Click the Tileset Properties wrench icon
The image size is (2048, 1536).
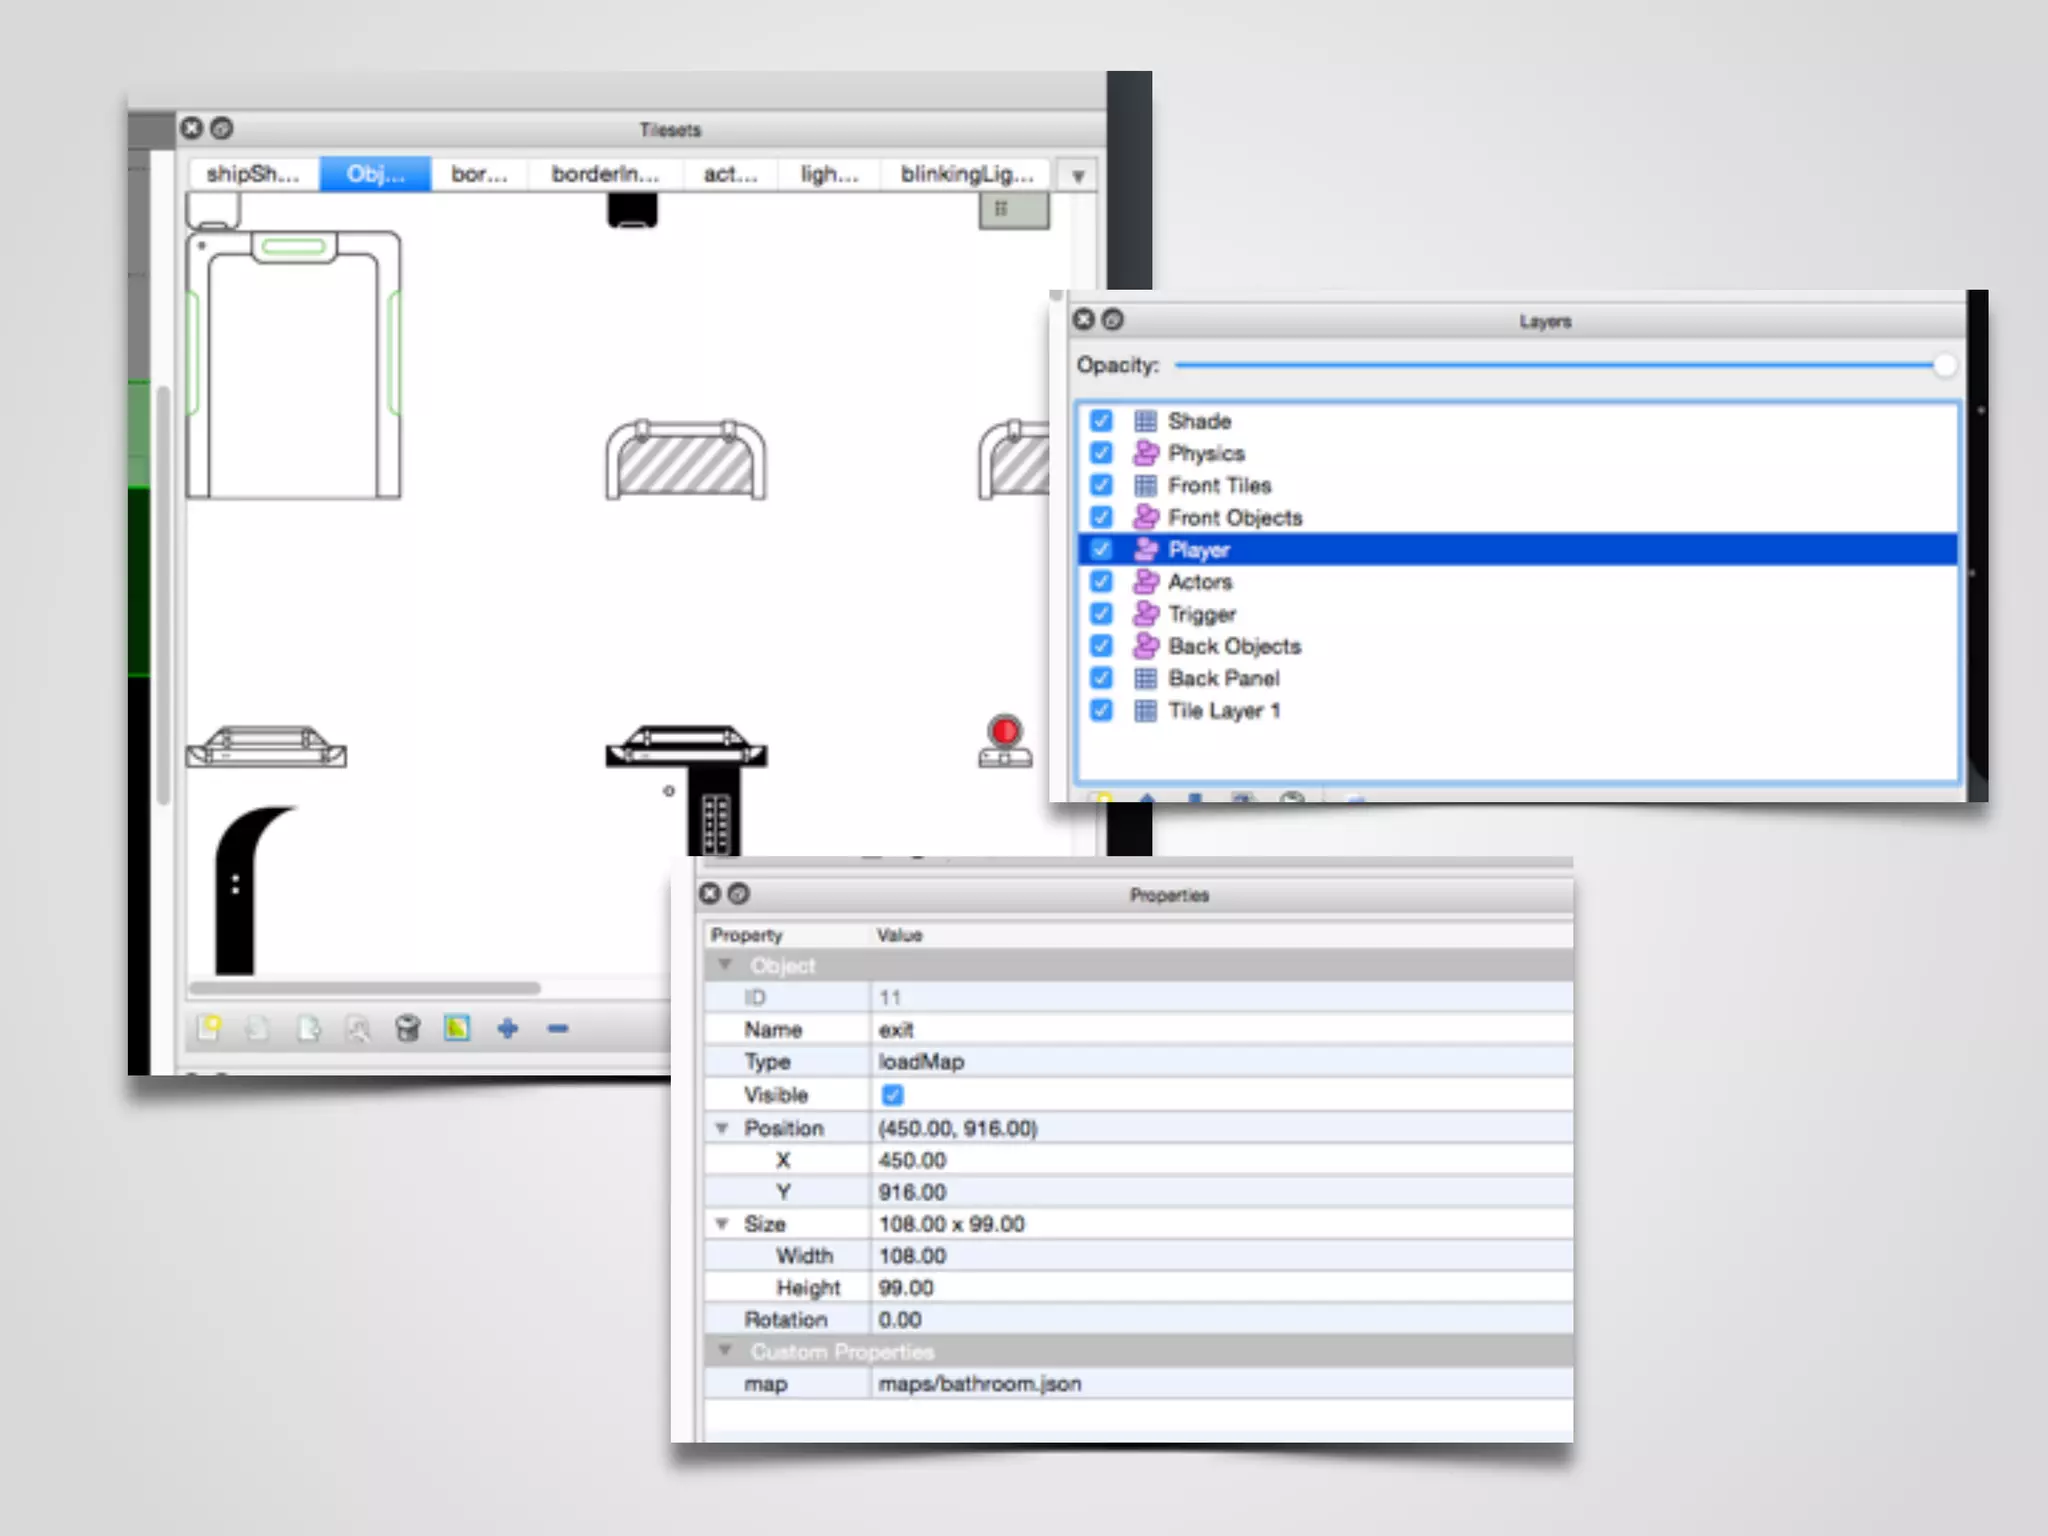(x=358, y=1027)
